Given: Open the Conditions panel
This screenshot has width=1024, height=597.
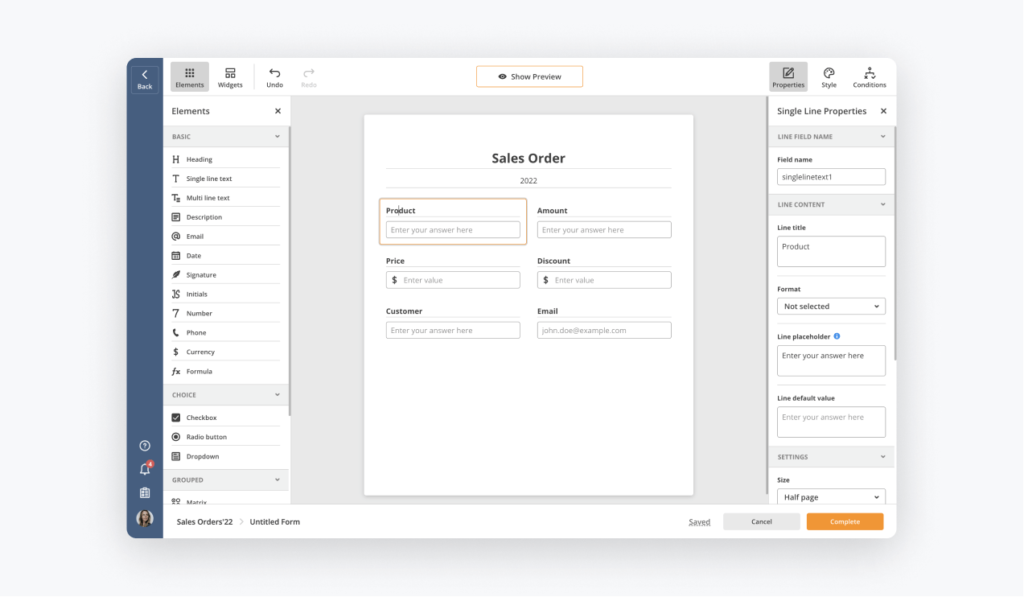Looking at the screenshot, I should pos(869,77).
